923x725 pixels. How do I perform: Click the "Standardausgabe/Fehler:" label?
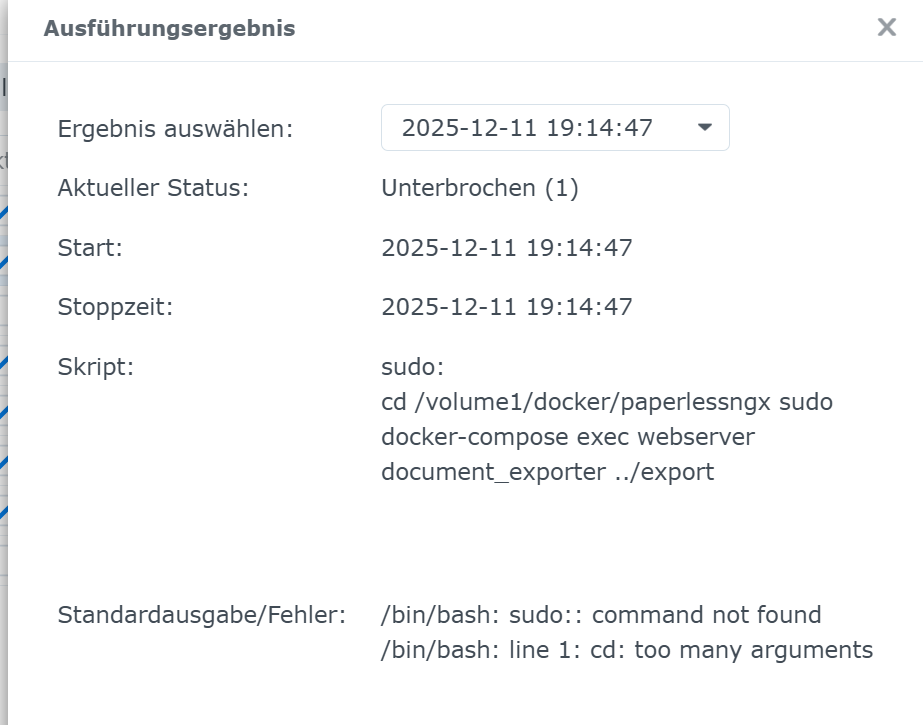point(202,615)
